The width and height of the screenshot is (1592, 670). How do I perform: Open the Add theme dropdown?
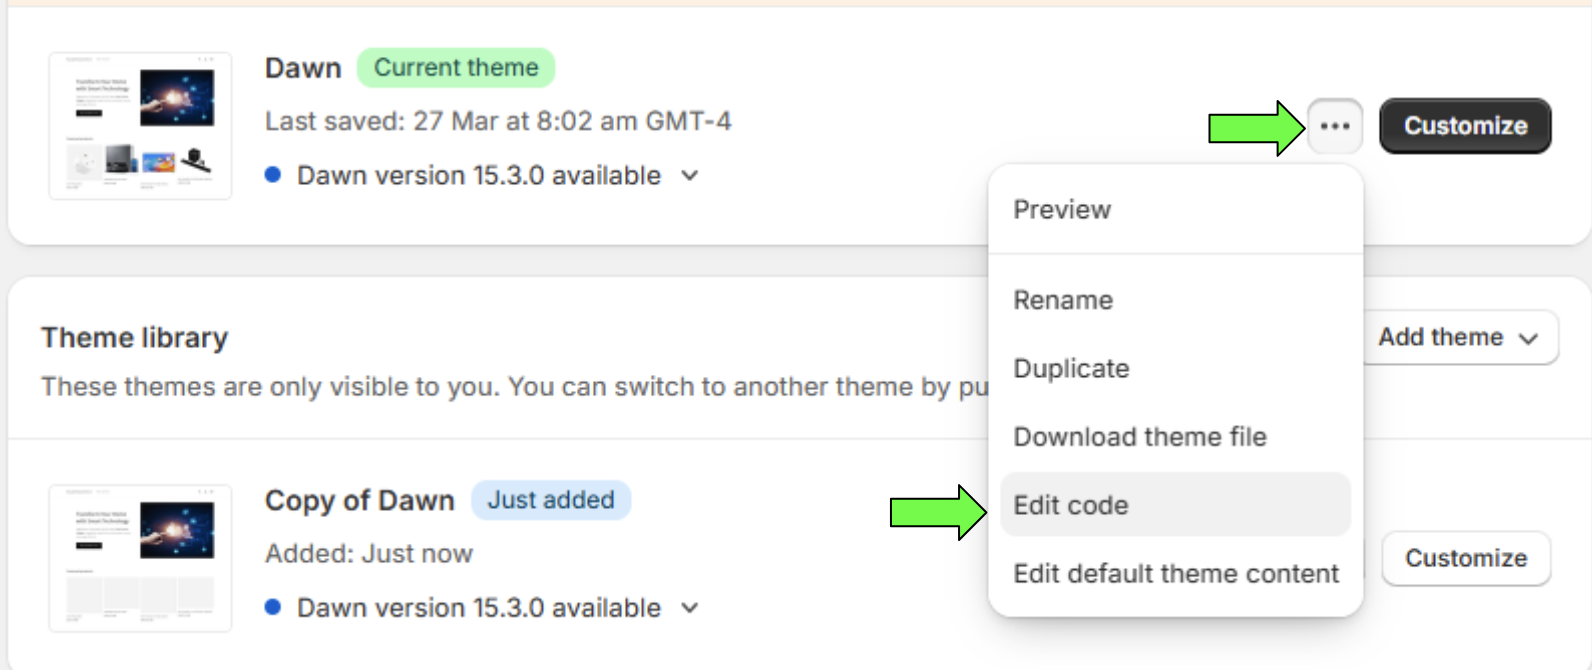tap(1458, 338)
